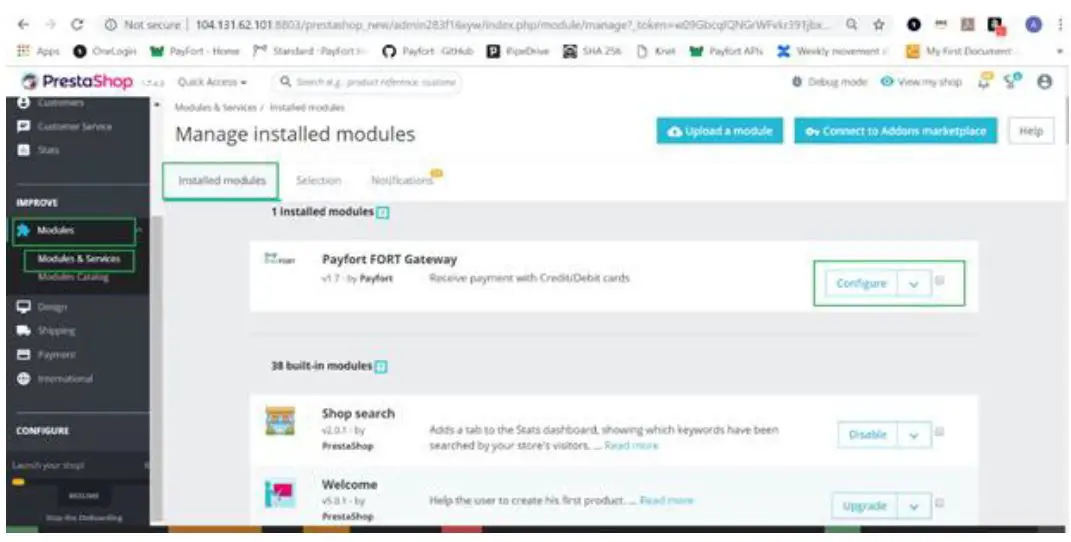Go back using browser back arrow
Image resolution: width=1071 pixels, height=542 pixels.
point(23,25)
